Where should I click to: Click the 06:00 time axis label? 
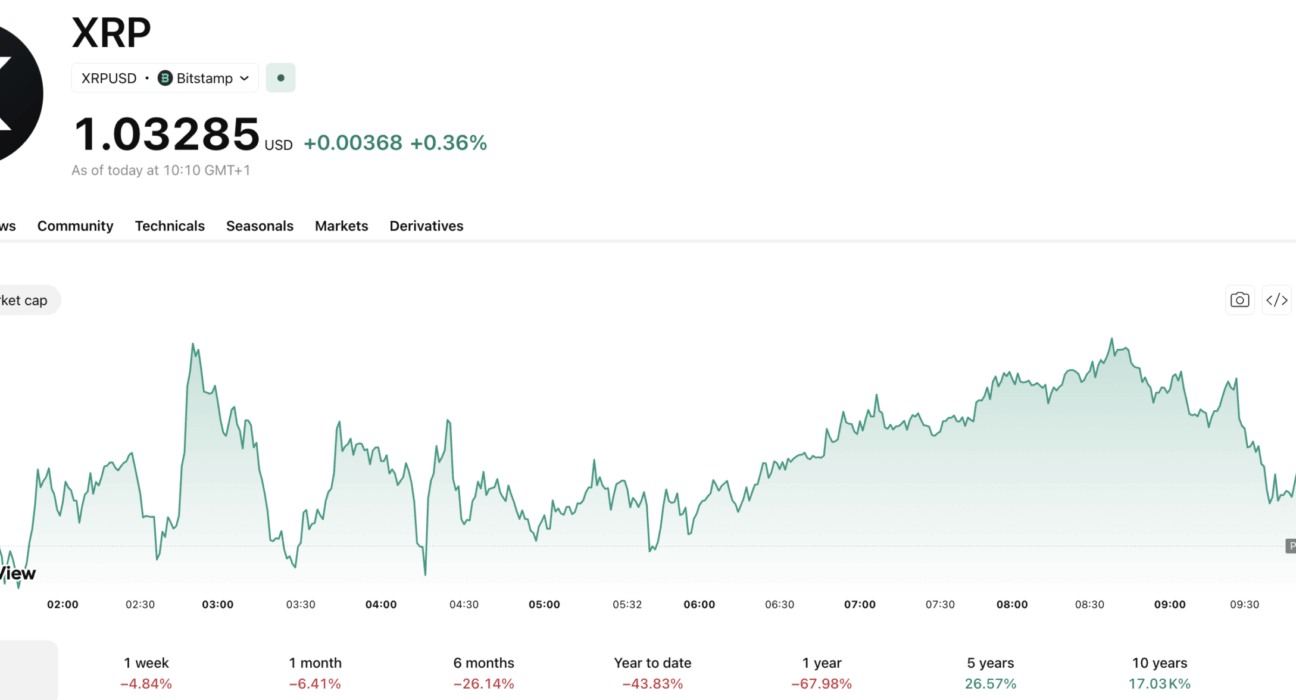[x=699, y=604]
